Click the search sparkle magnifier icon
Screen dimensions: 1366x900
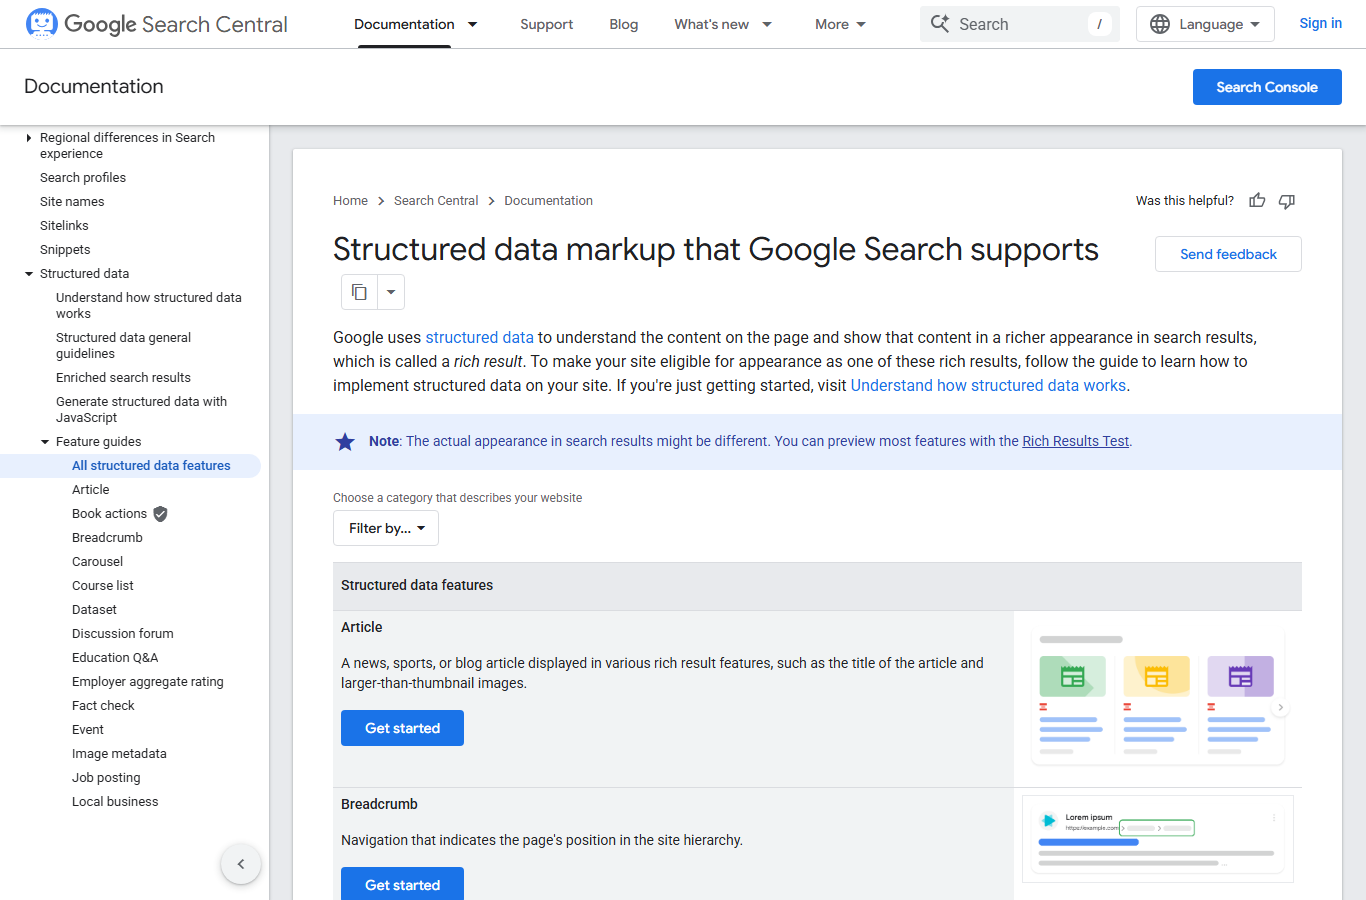pyautogui.click(x=940, y=23)
